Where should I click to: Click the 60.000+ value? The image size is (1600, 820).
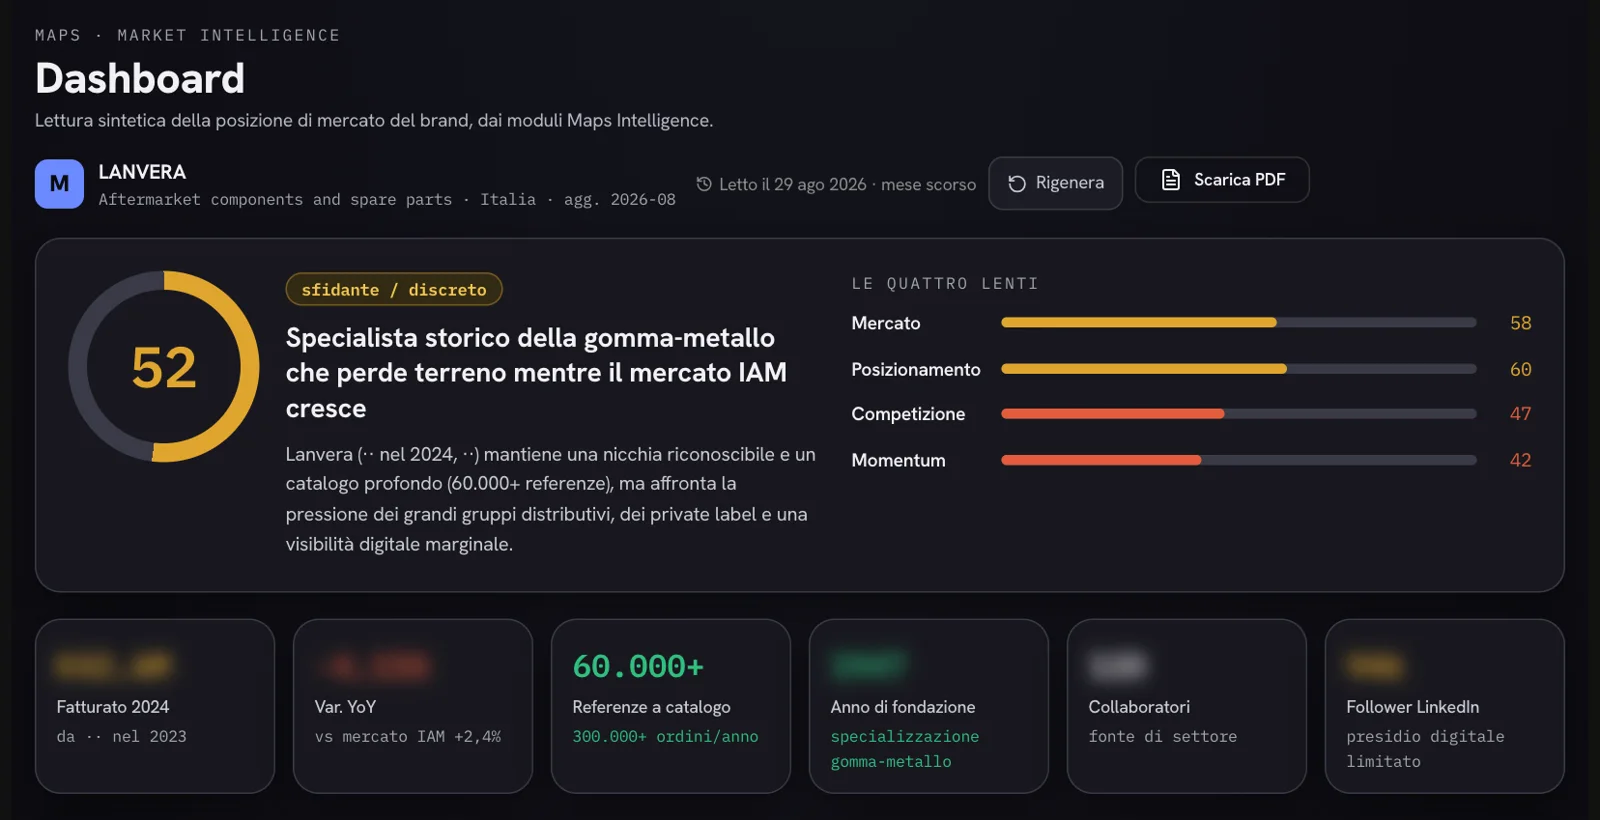(638, 666)
